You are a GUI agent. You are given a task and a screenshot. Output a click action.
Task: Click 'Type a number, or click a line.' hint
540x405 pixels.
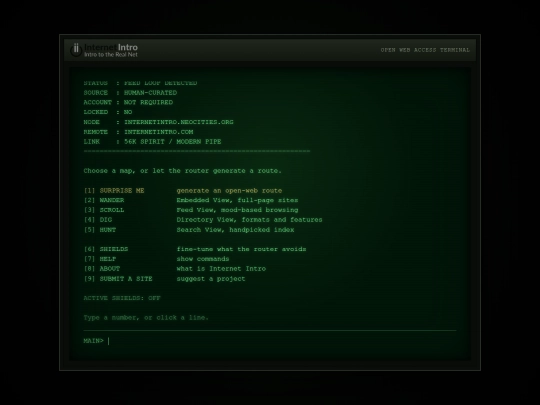[146, 318]
